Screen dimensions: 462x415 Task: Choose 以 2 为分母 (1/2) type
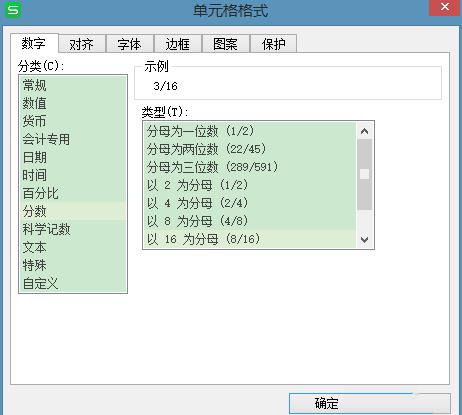tap(250, 185)
